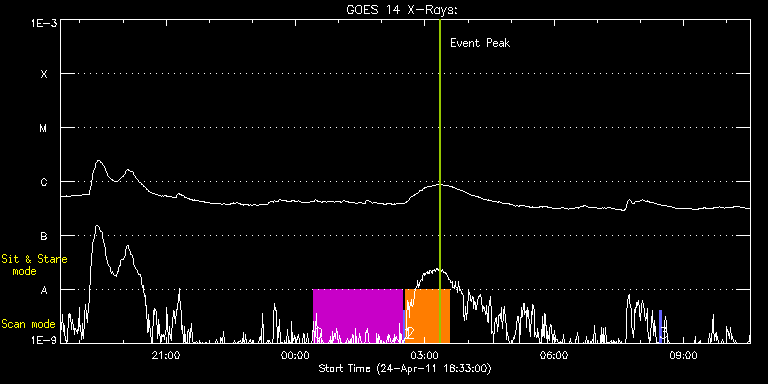
Task: Click the 06:00 time tick label
Action: (554, 355)
